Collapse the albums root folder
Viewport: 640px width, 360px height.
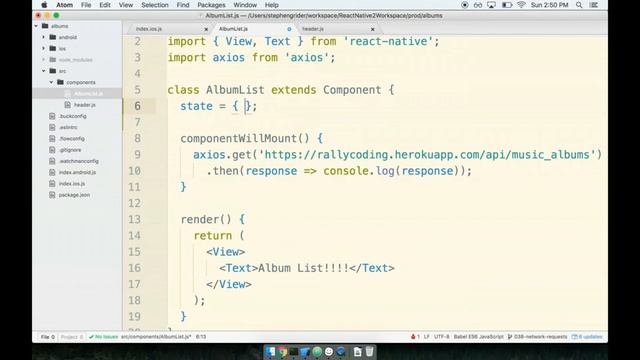36,26
